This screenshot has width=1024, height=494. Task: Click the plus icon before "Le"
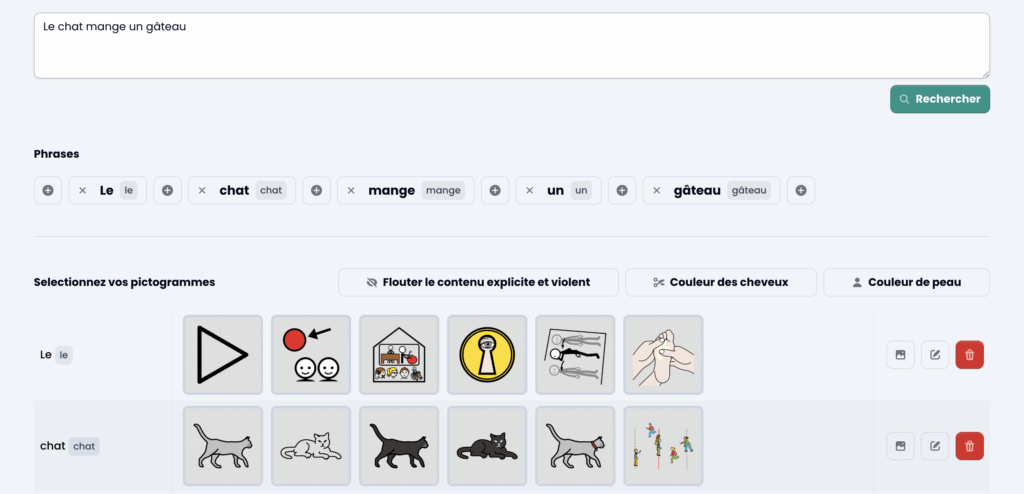point(48,190)
